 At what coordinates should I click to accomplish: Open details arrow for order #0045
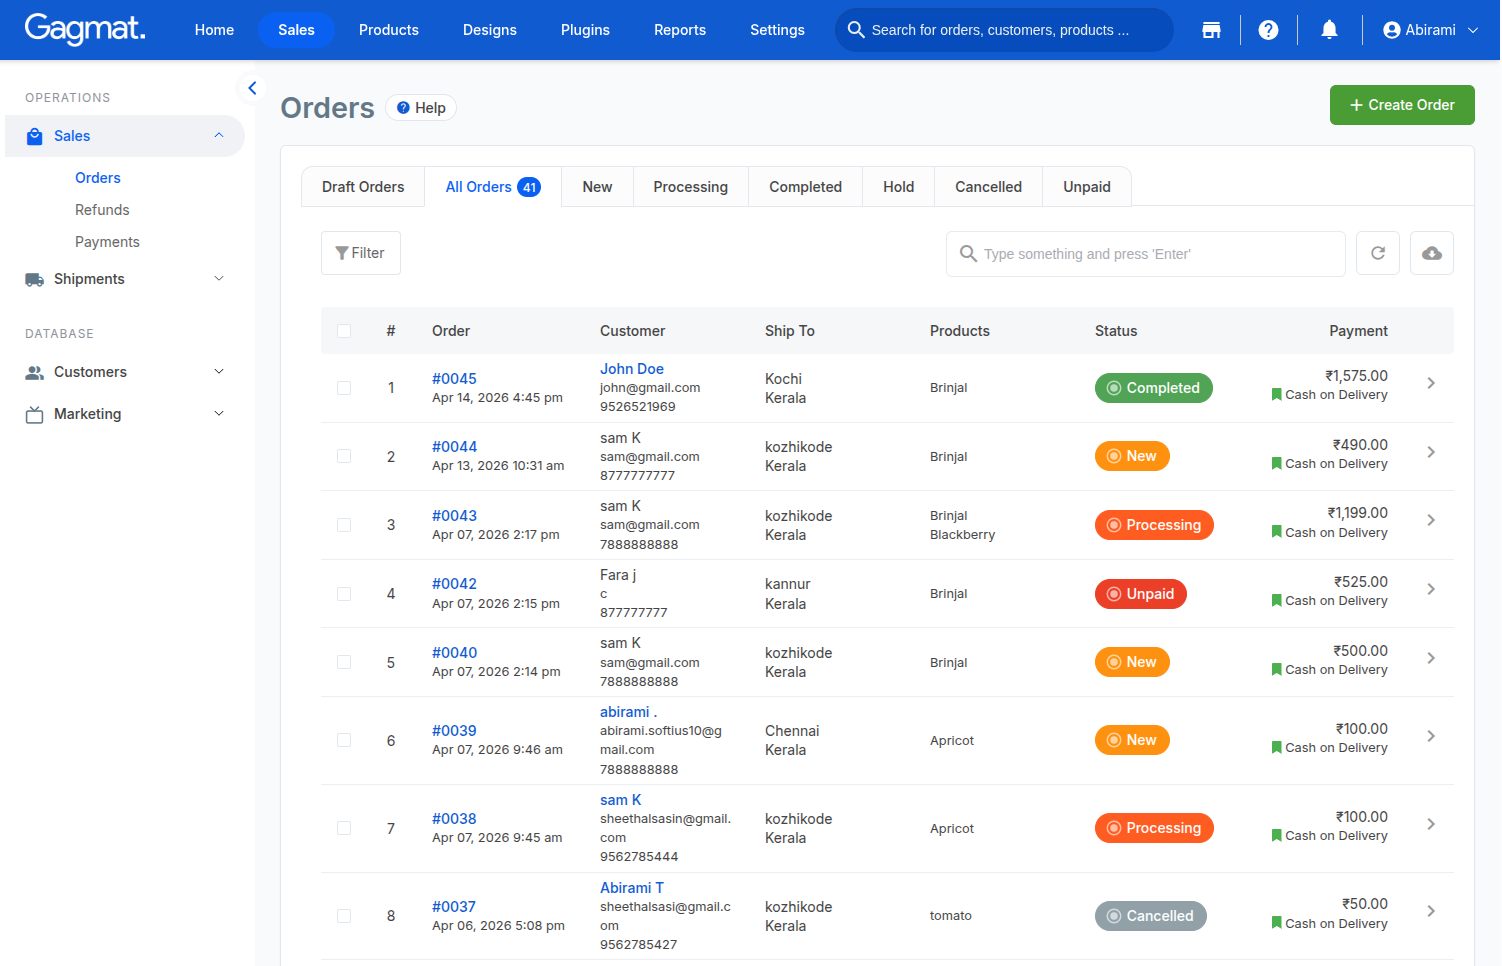pos(1431,383)
